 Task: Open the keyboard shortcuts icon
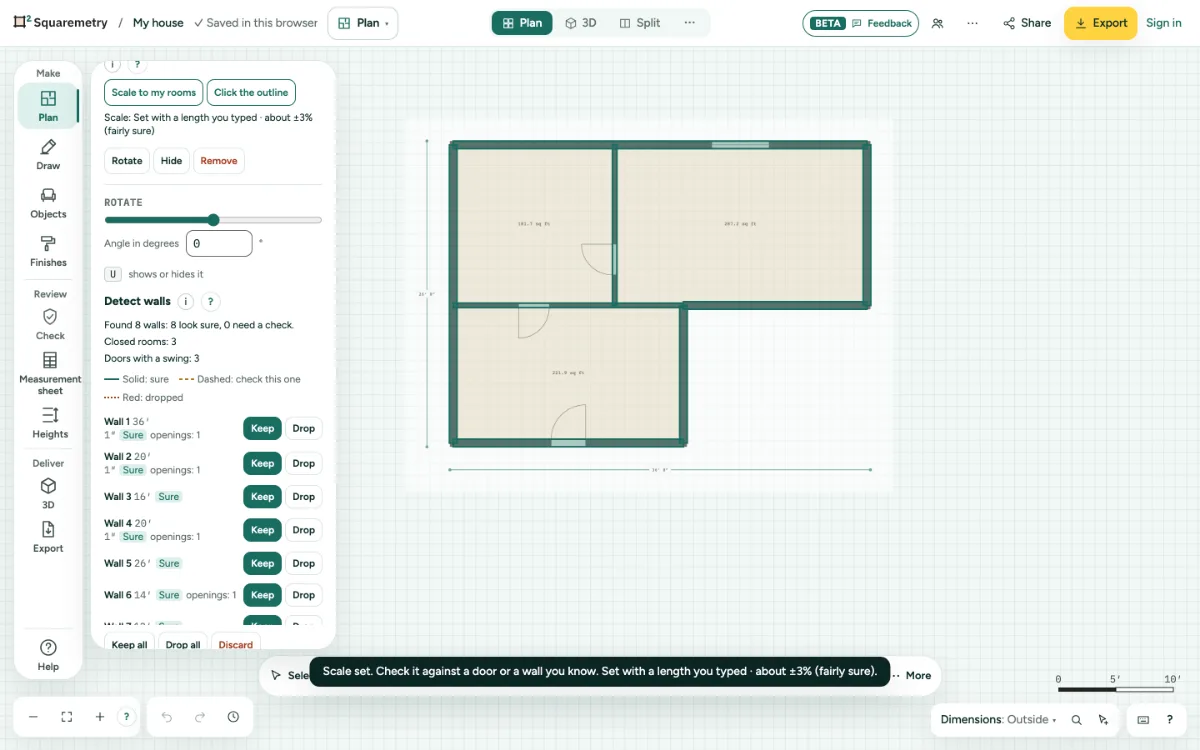pos(1143,720)
